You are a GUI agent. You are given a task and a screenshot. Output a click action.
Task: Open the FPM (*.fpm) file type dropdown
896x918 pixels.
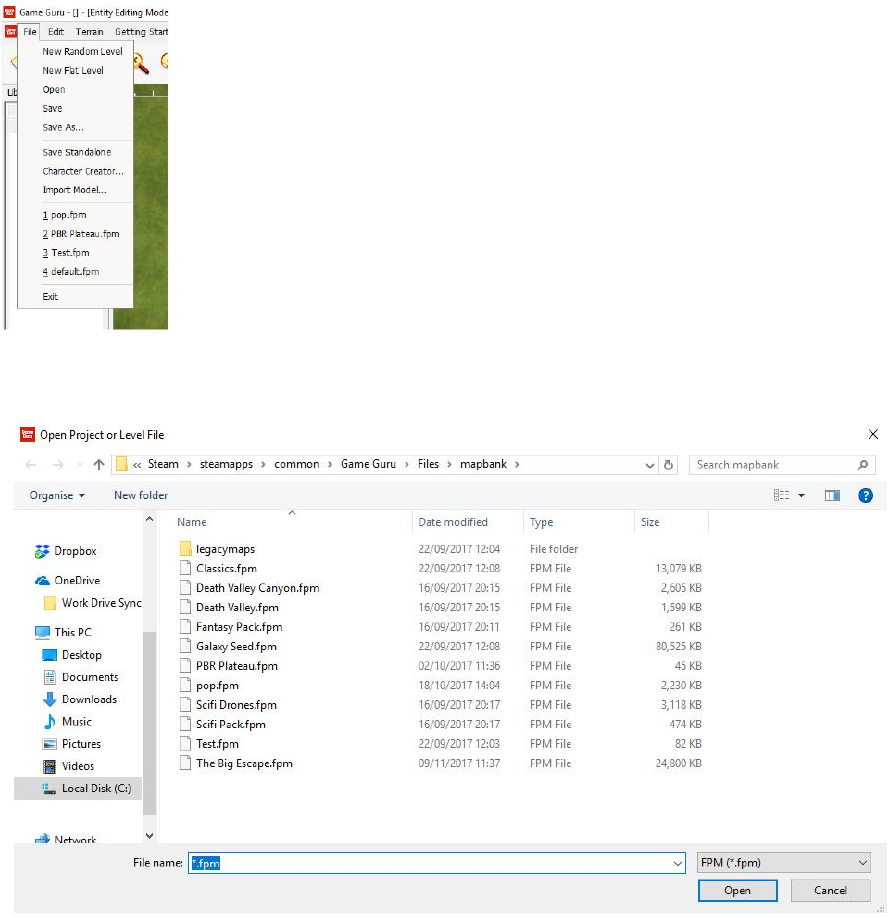pos(784,862)
